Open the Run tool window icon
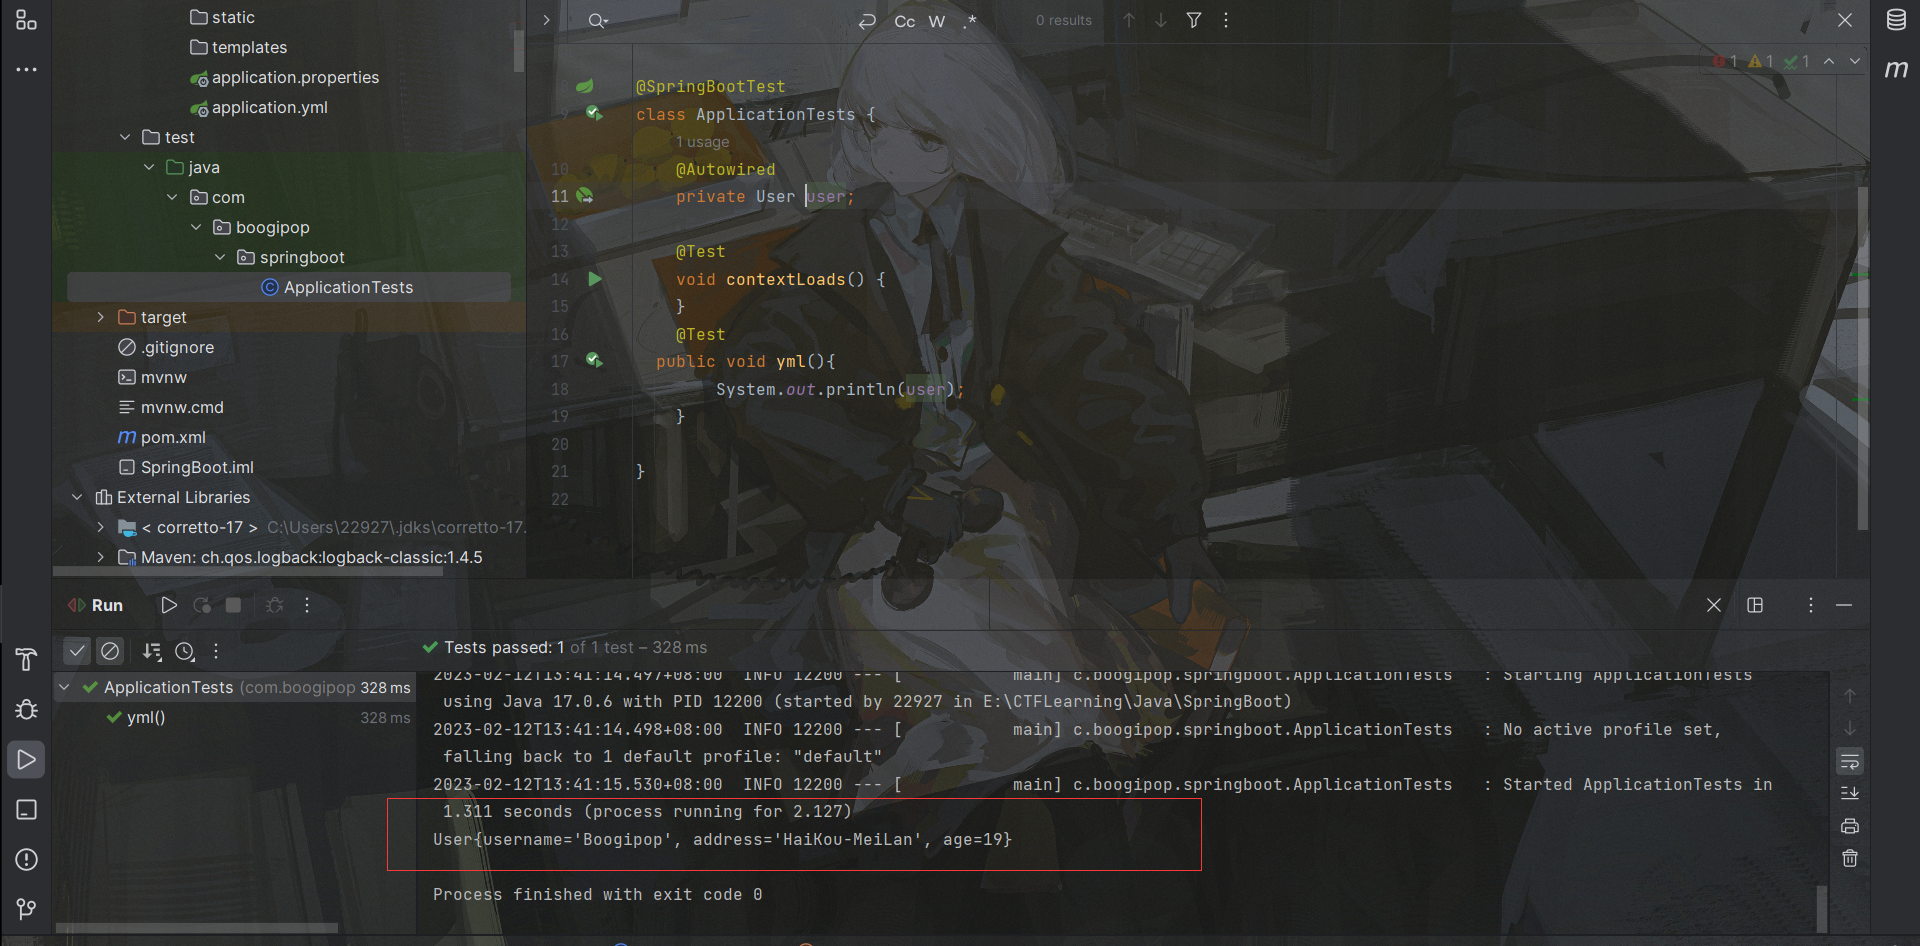Viewport: 1920px width, 946px height. tap(26, 760)
